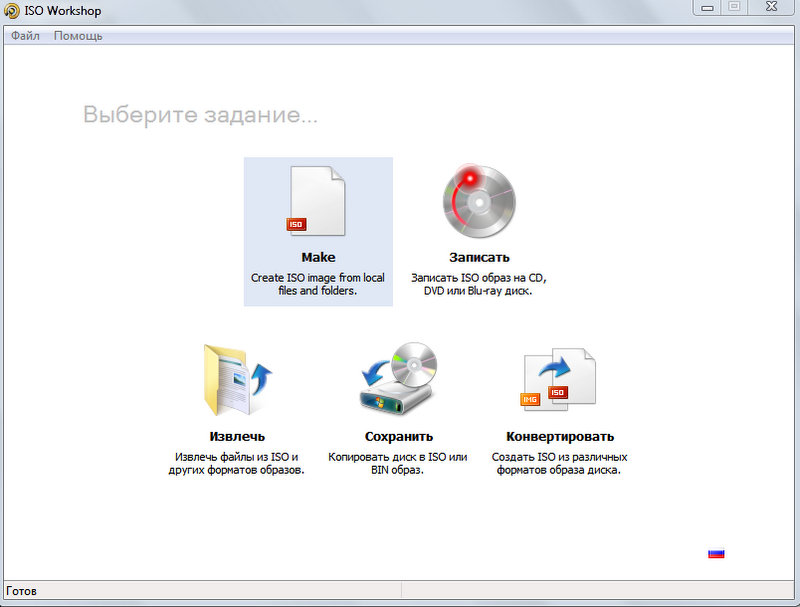The image size is (800, 607).
Task: Choose the bold Записать label
Action: pyautogui.click(x=479, y=257)
